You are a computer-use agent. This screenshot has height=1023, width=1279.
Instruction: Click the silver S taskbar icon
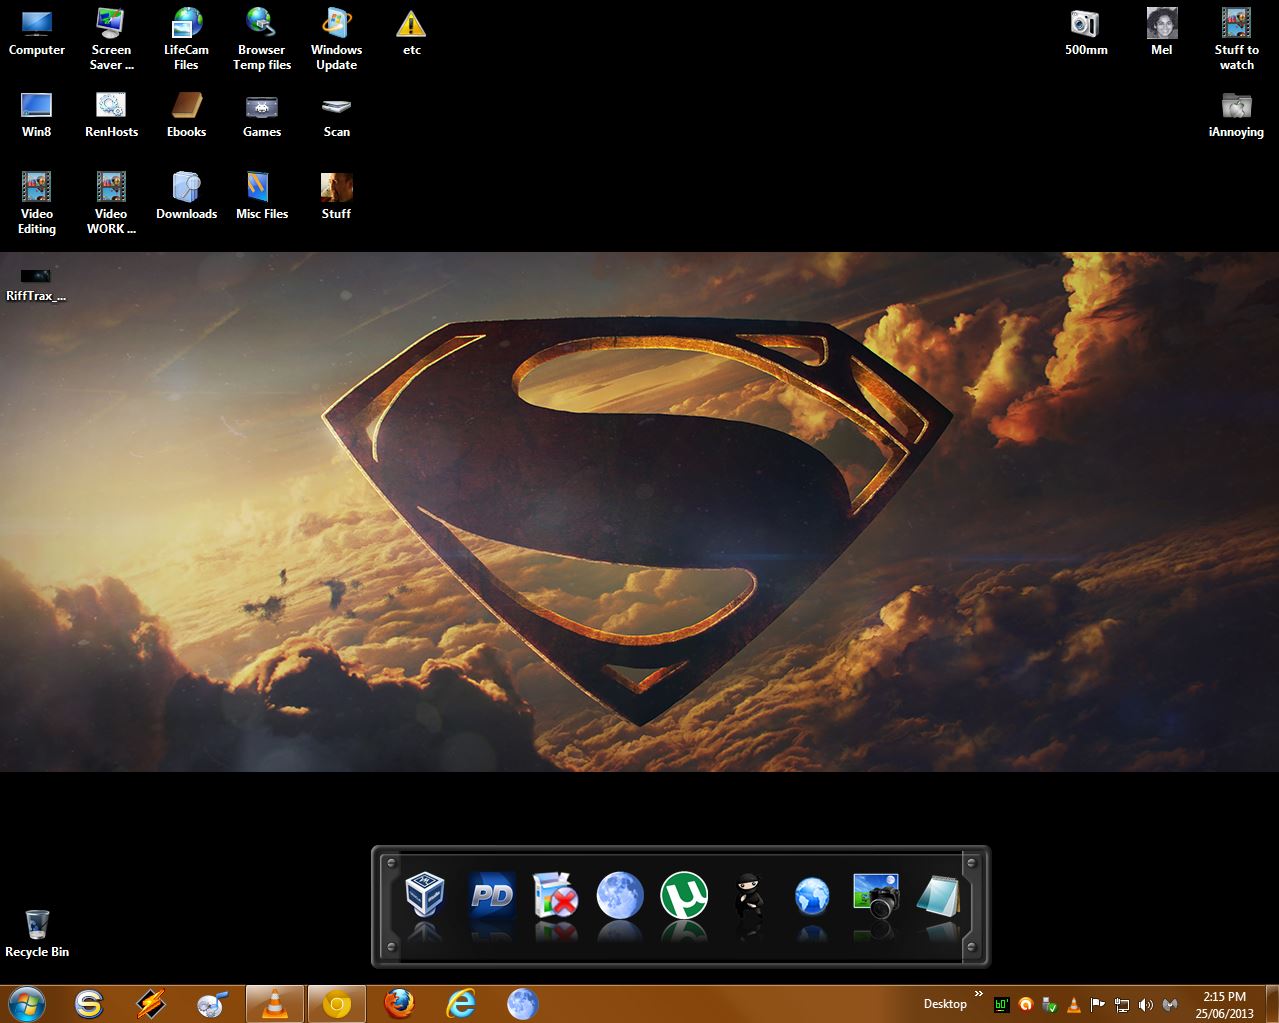(x=89, y=1003)
